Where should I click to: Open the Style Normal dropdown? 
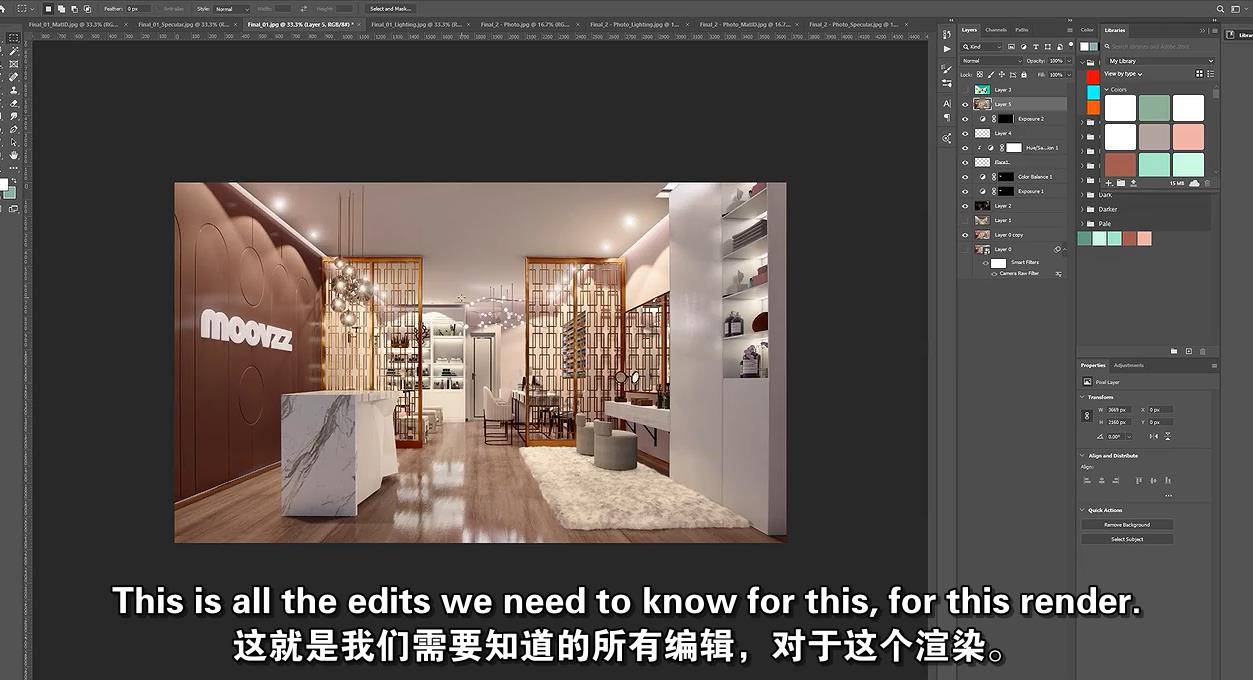(231, 9)
